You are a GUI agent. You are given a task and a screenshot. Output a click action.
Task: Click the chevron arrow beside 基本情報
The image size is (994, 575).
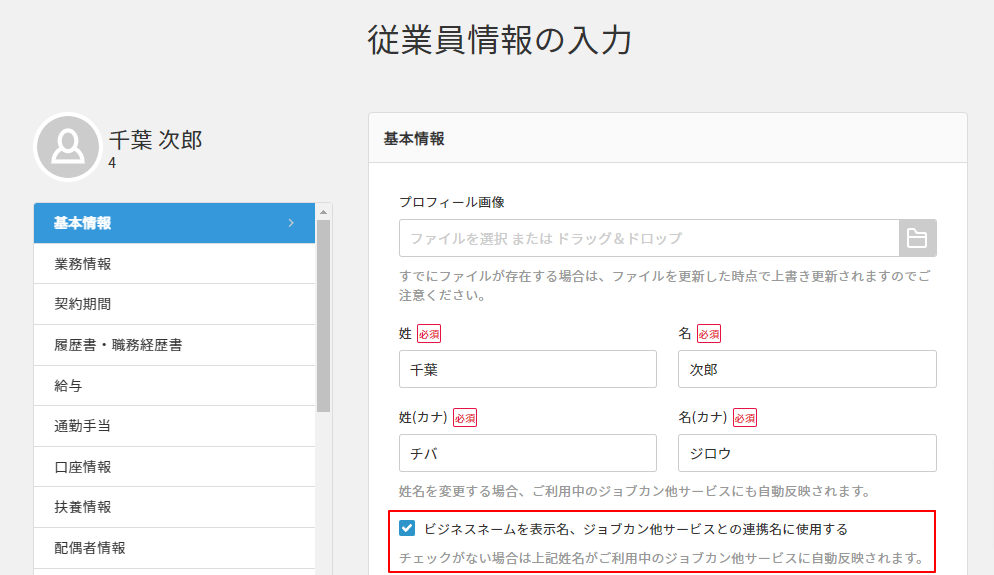[x=291, y=223]
